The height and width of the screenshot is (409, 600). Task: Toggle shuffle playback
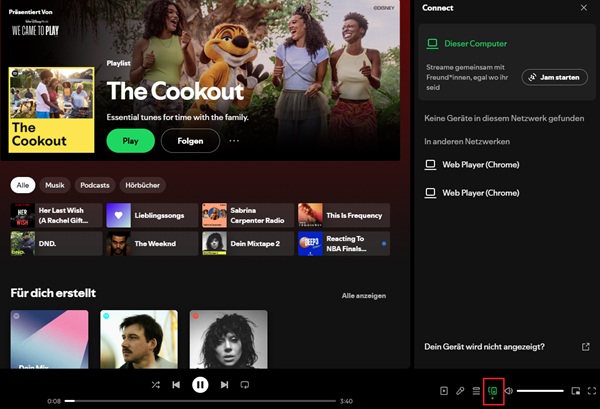(155, 385)
